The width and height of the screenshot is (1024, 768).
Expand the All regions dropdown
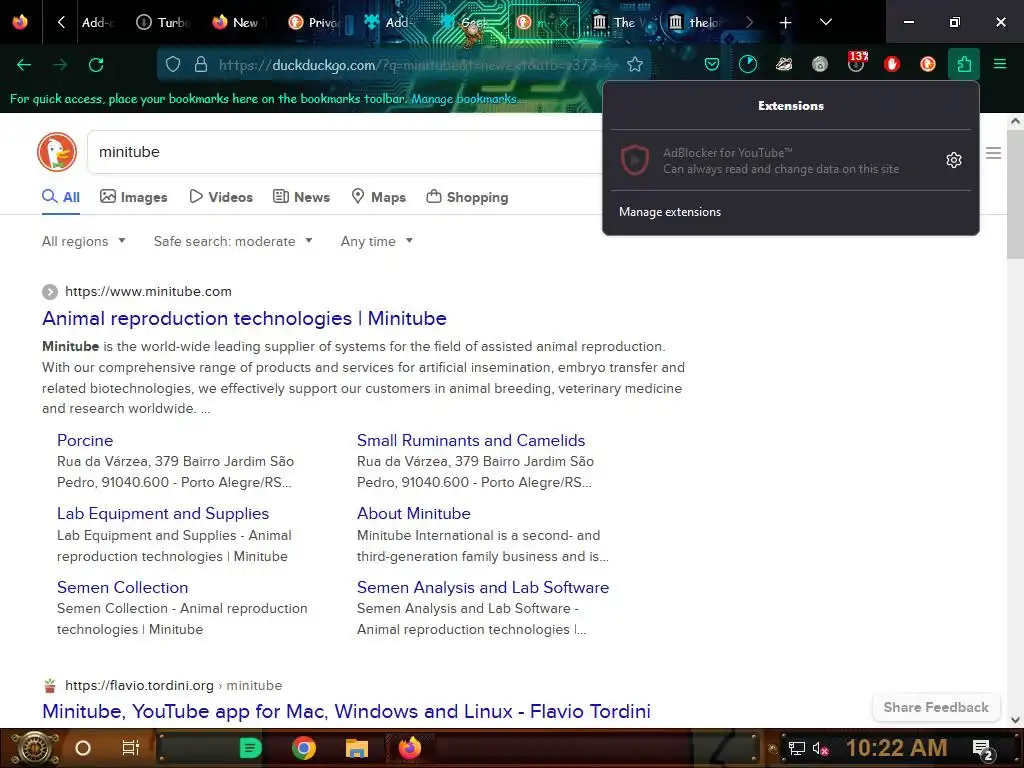[84, 241]
